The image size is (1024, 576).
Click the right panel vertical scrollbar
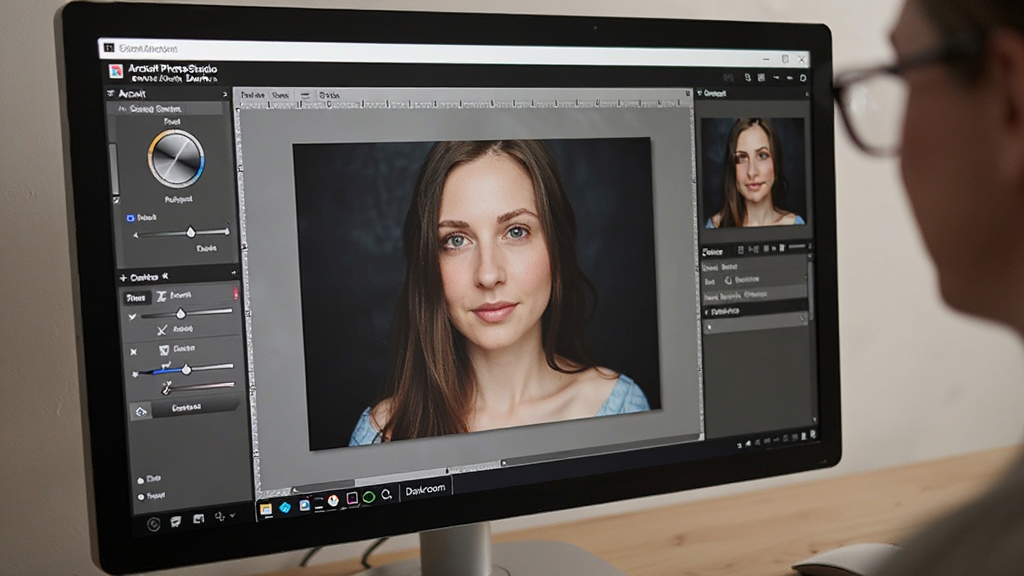point(811,291)
